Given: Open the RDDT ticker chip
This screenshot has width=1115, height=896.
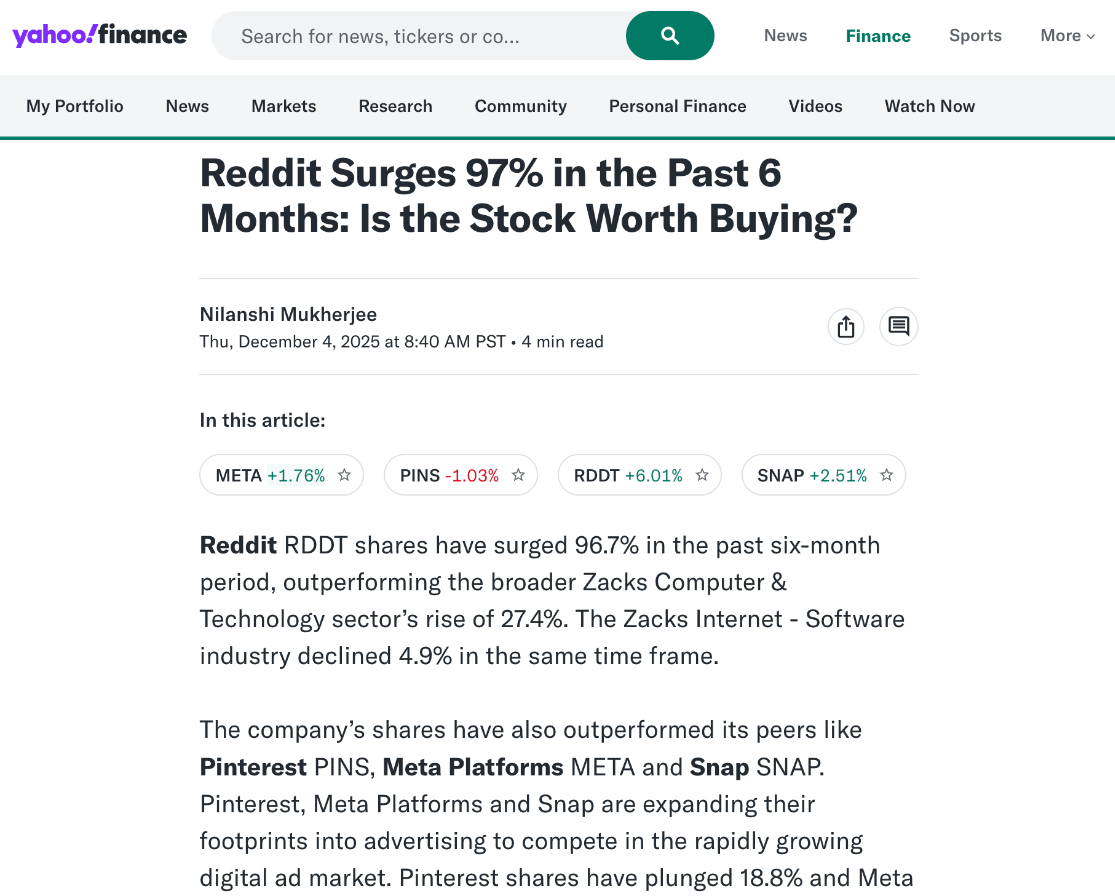Looking at the screenshot, I should point(628,476).
